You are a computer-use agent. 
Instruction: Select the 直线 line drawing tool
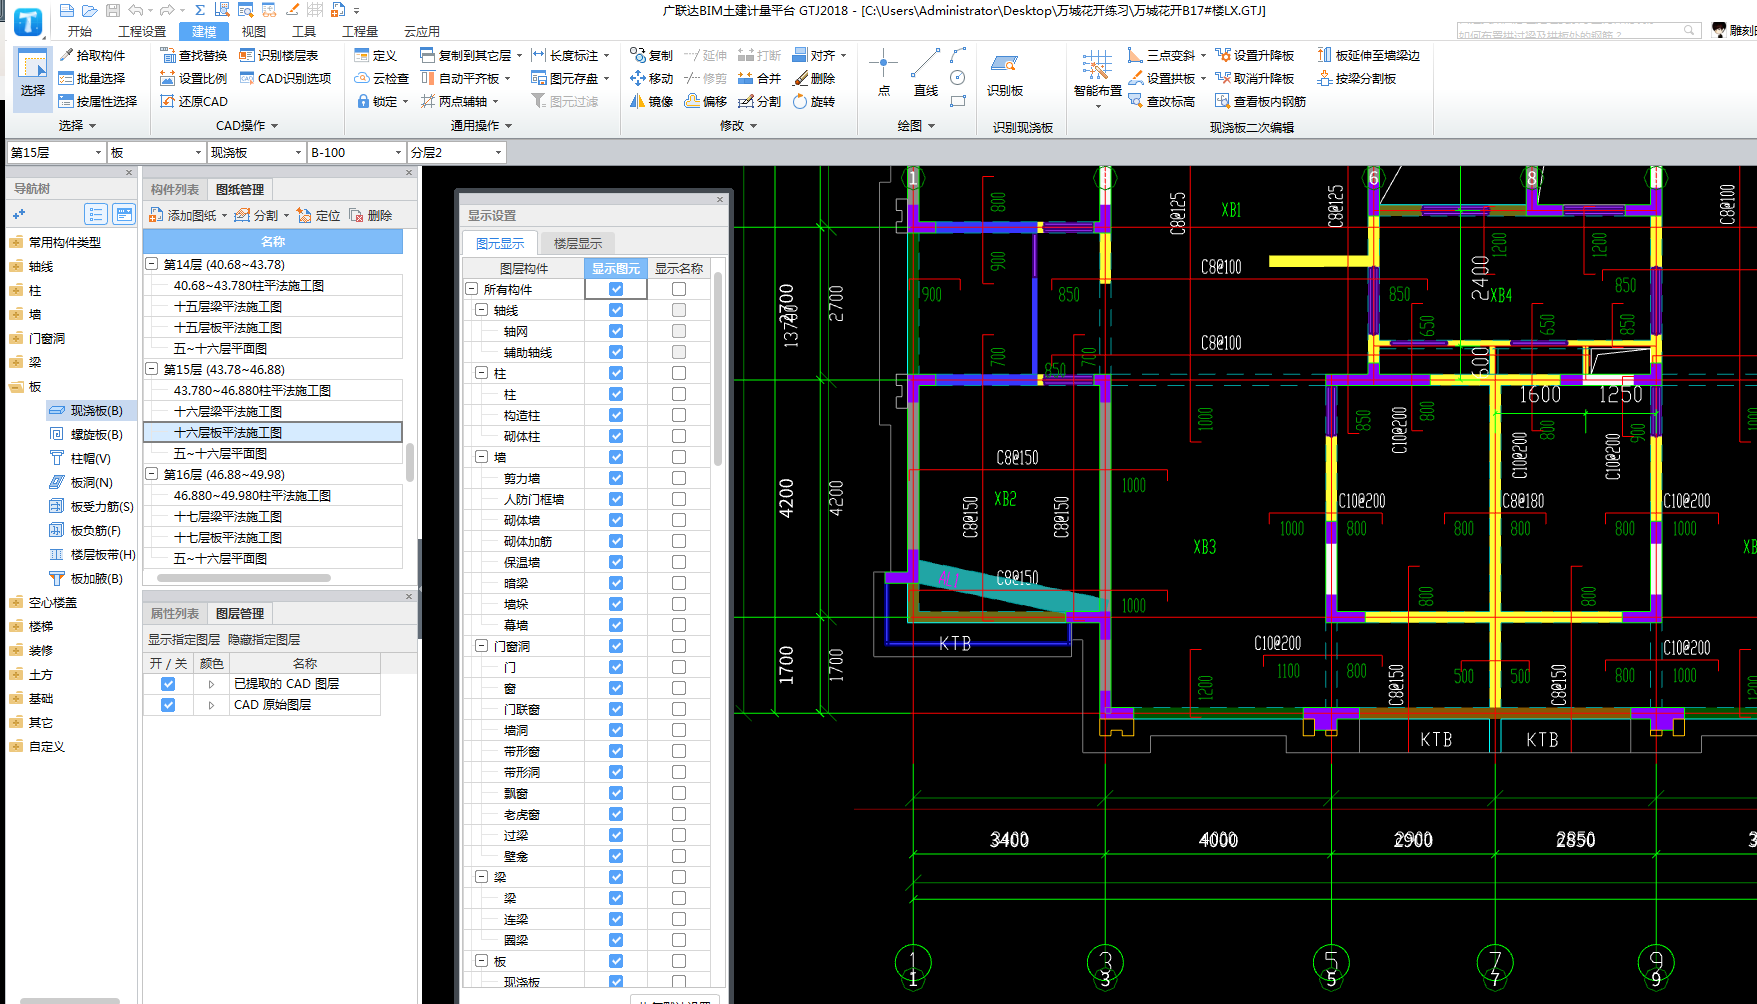[x=926, y=72]
